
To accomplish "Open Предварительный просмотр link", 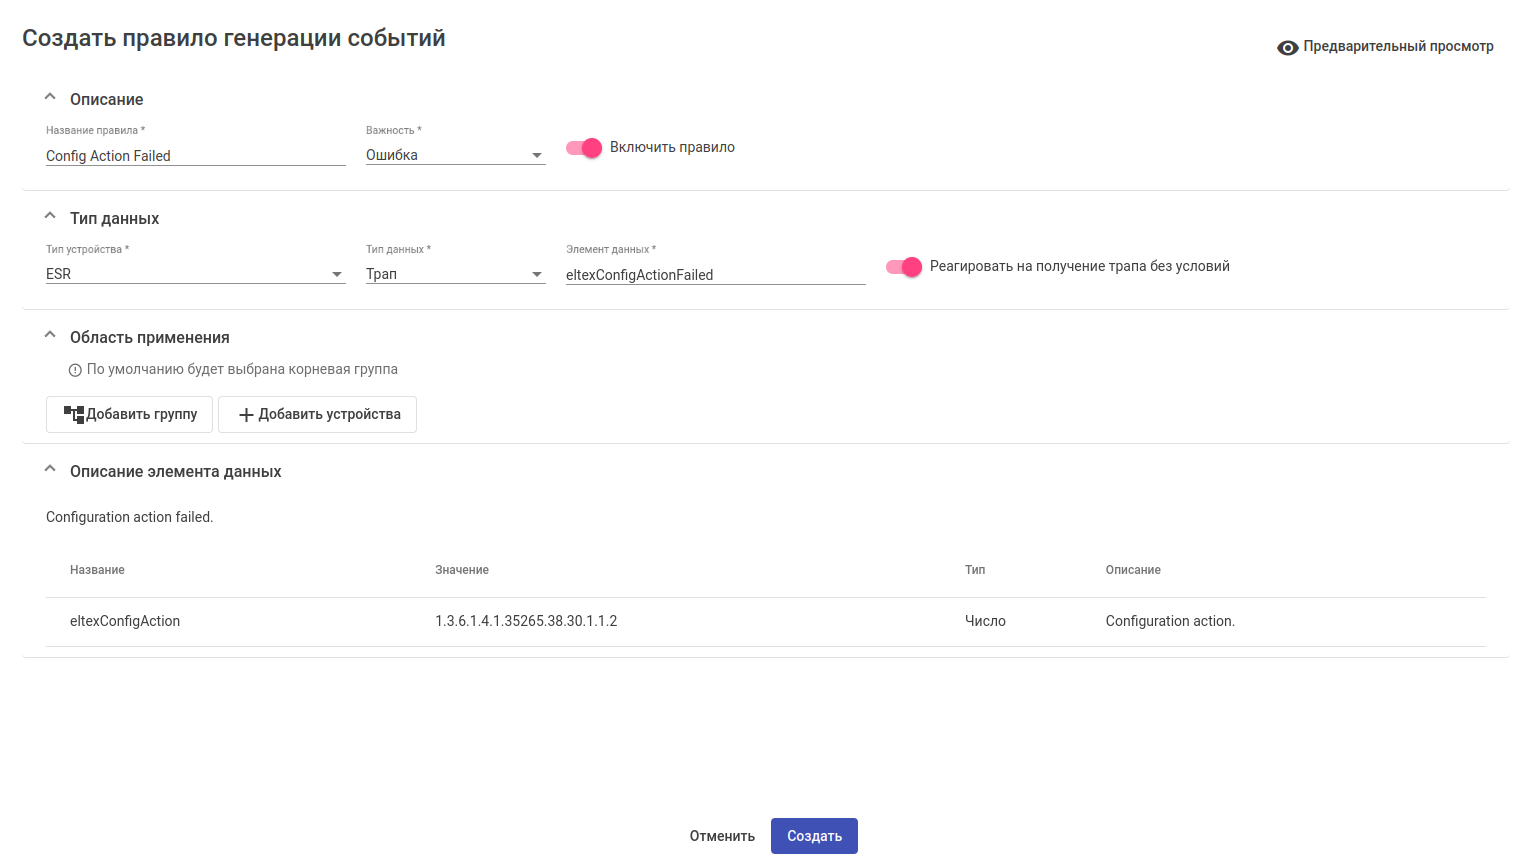I will click(1397, 47).
